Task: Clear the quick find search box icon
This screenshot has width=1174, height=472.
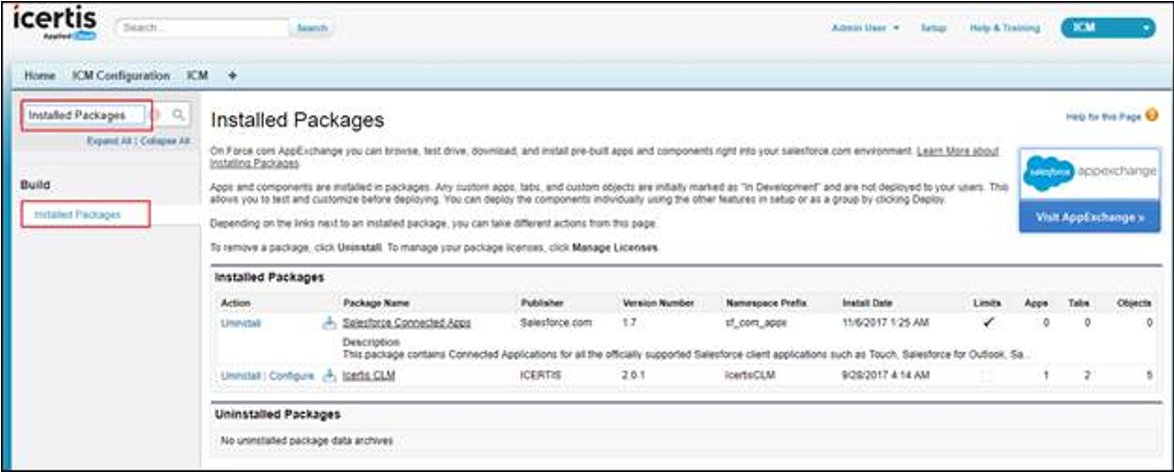Action: [x=156, y=115]
